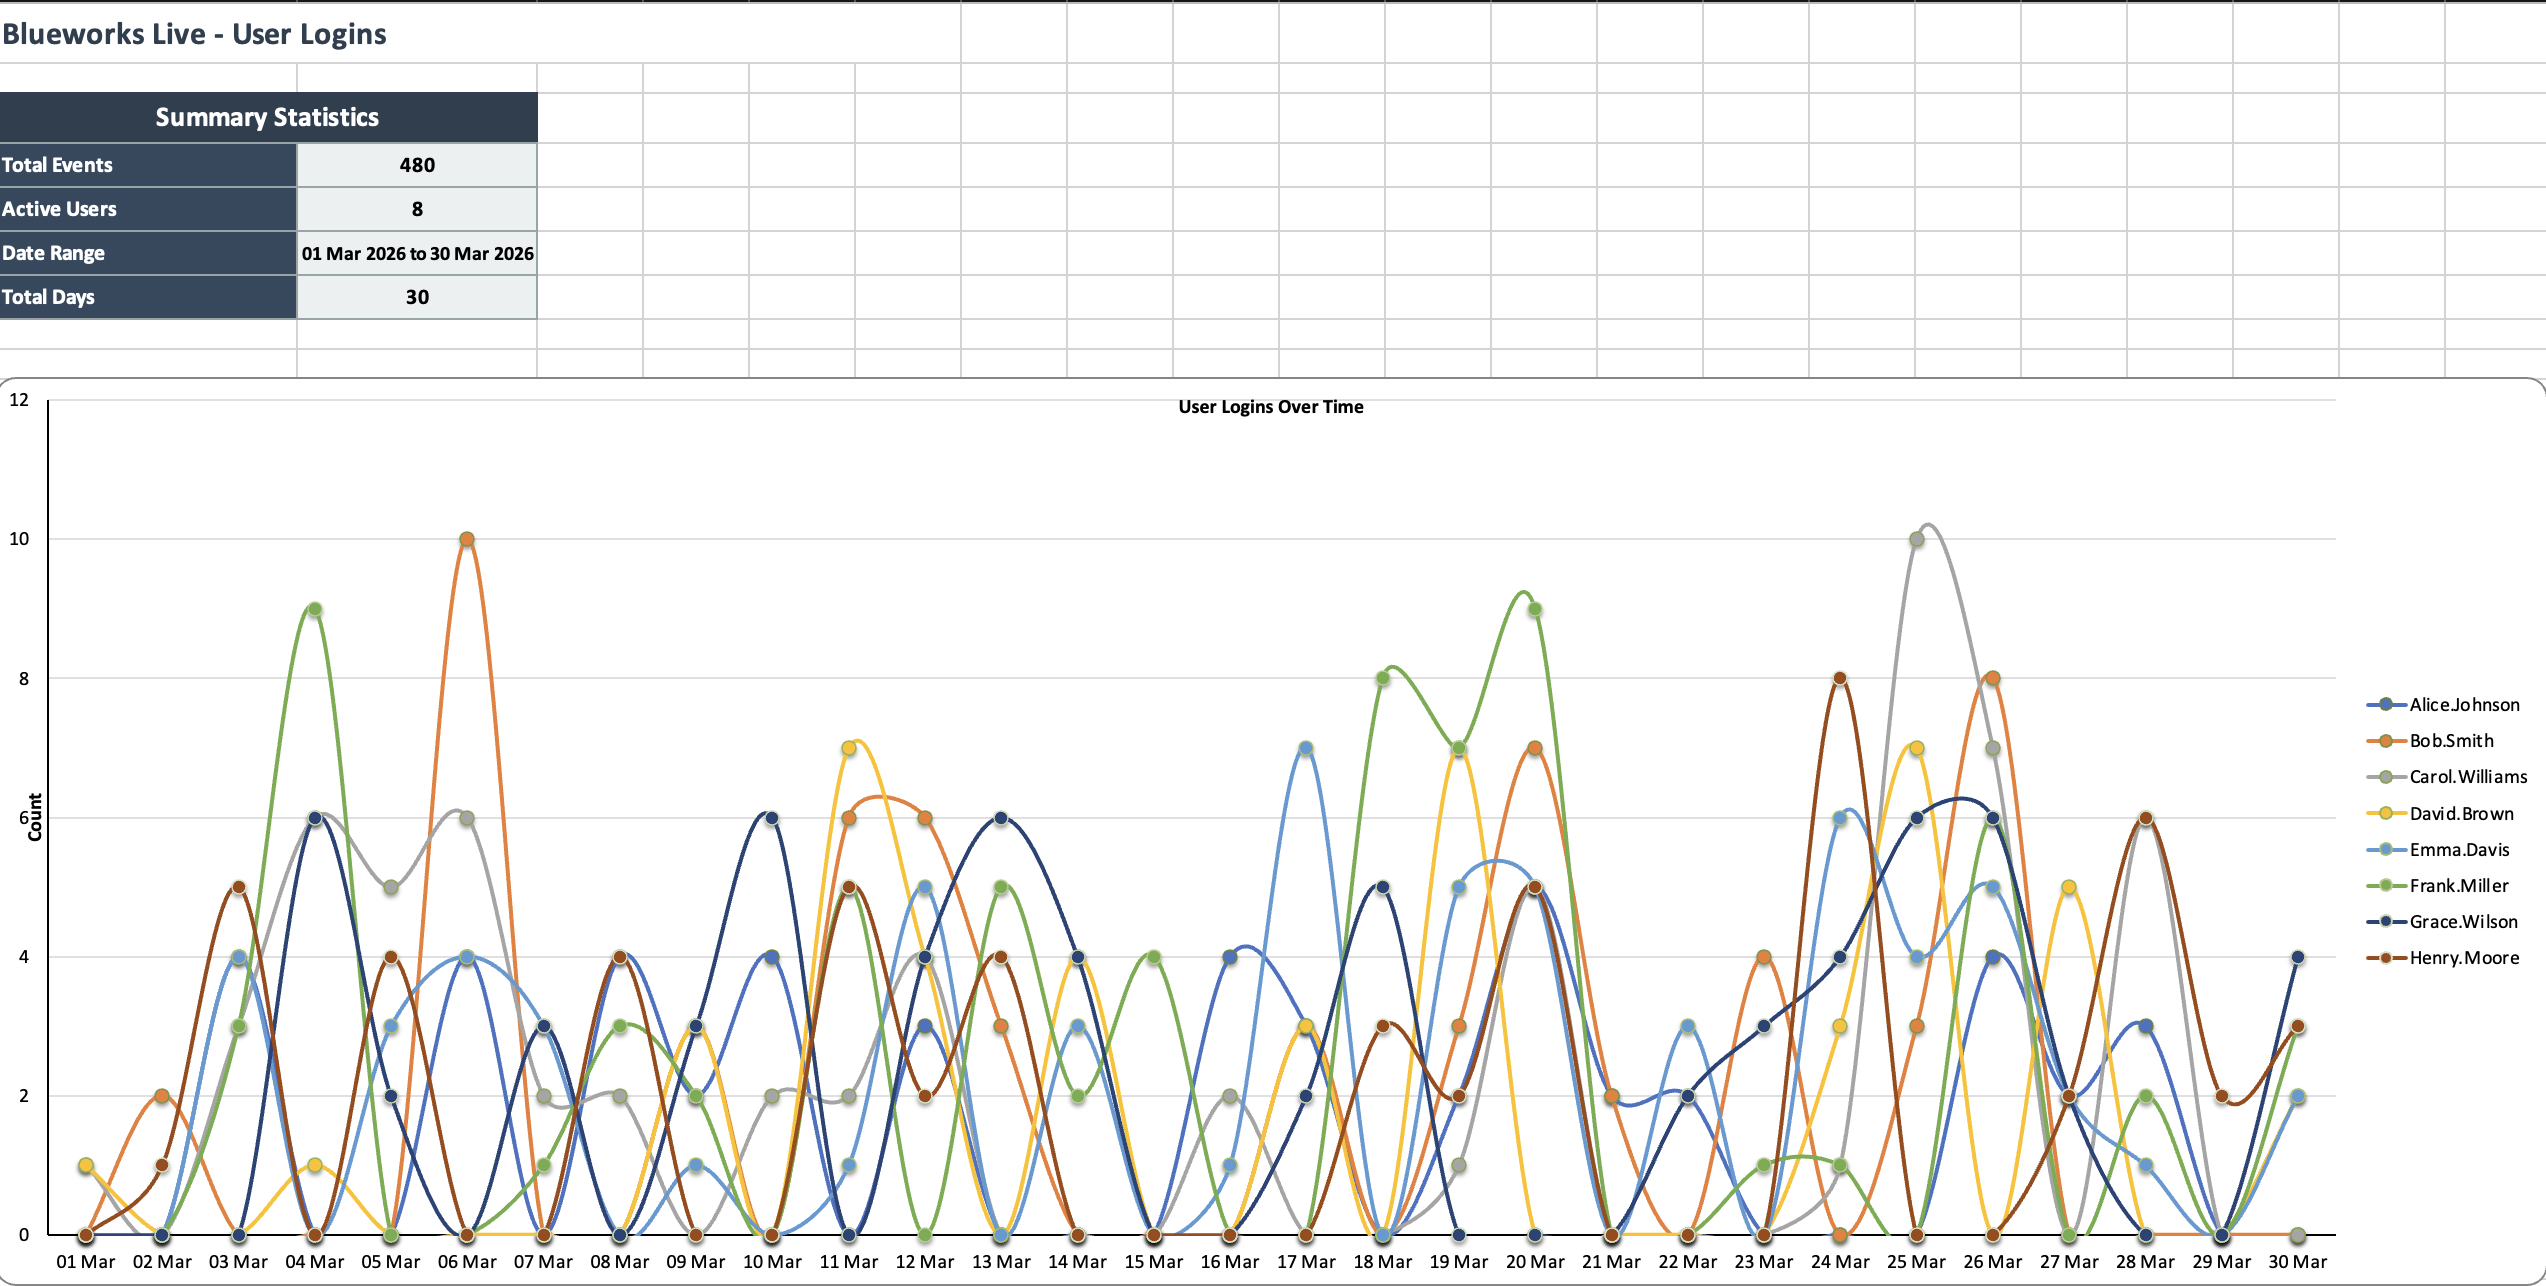Select the date range value cell
The image size is (2546, 1286).
(417, 253)
